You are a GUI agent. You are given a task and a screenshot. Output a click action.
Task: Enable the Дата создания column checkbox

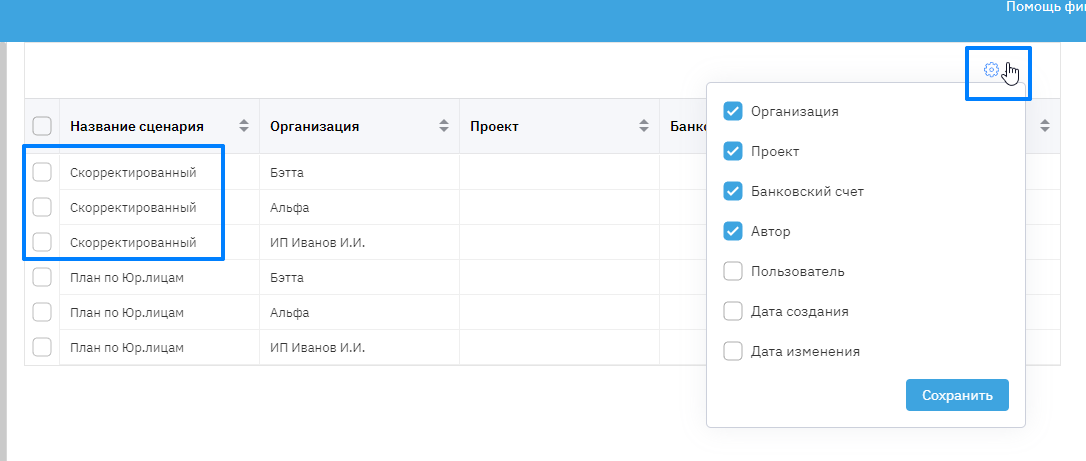point(733,311)
